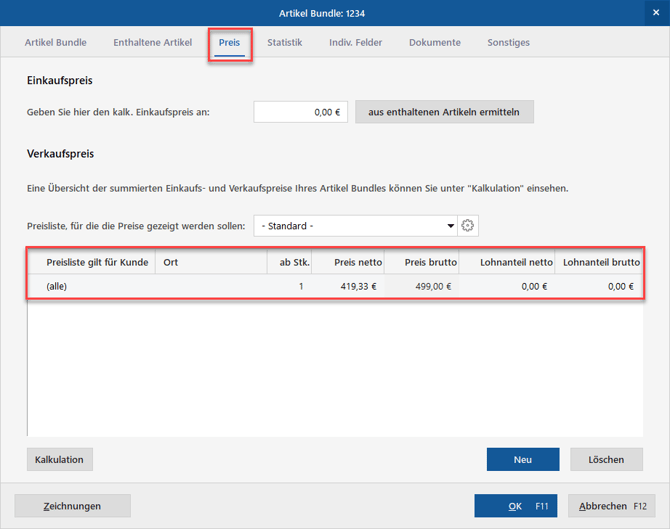
Task: Switch to the Sonstiges tab
Action: click(x=508, y=42)
